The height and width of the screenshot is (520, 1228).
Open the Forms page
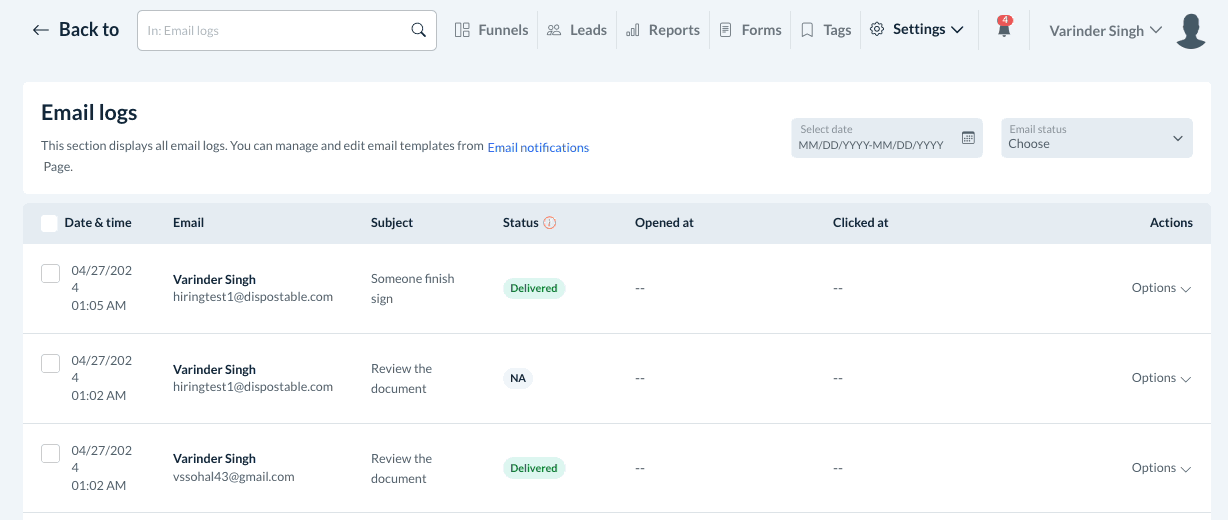750,30
